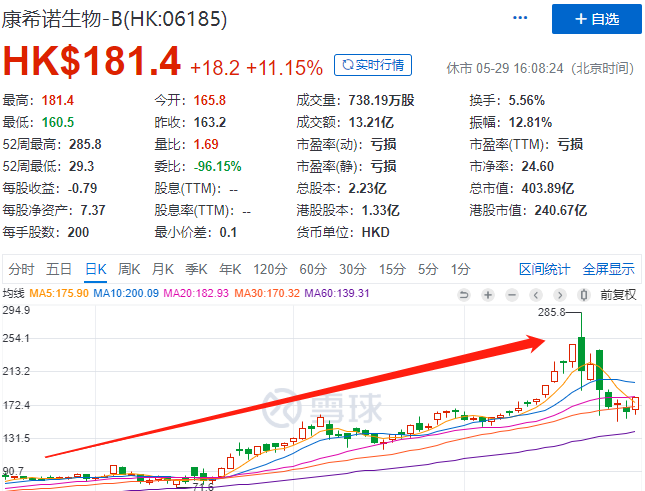Image resolution: width=645 pixels, height=491 pixels.
Task: Click the 每股收益 value -0.79
Action: [x=82, y=188]
